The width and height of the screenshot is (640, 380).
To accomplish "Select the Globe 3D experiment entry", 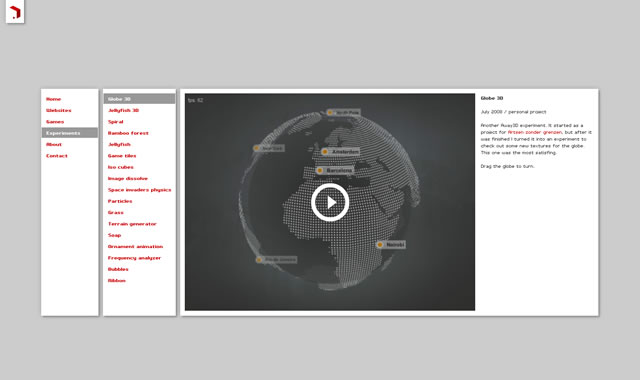I will tap(139, 99).
